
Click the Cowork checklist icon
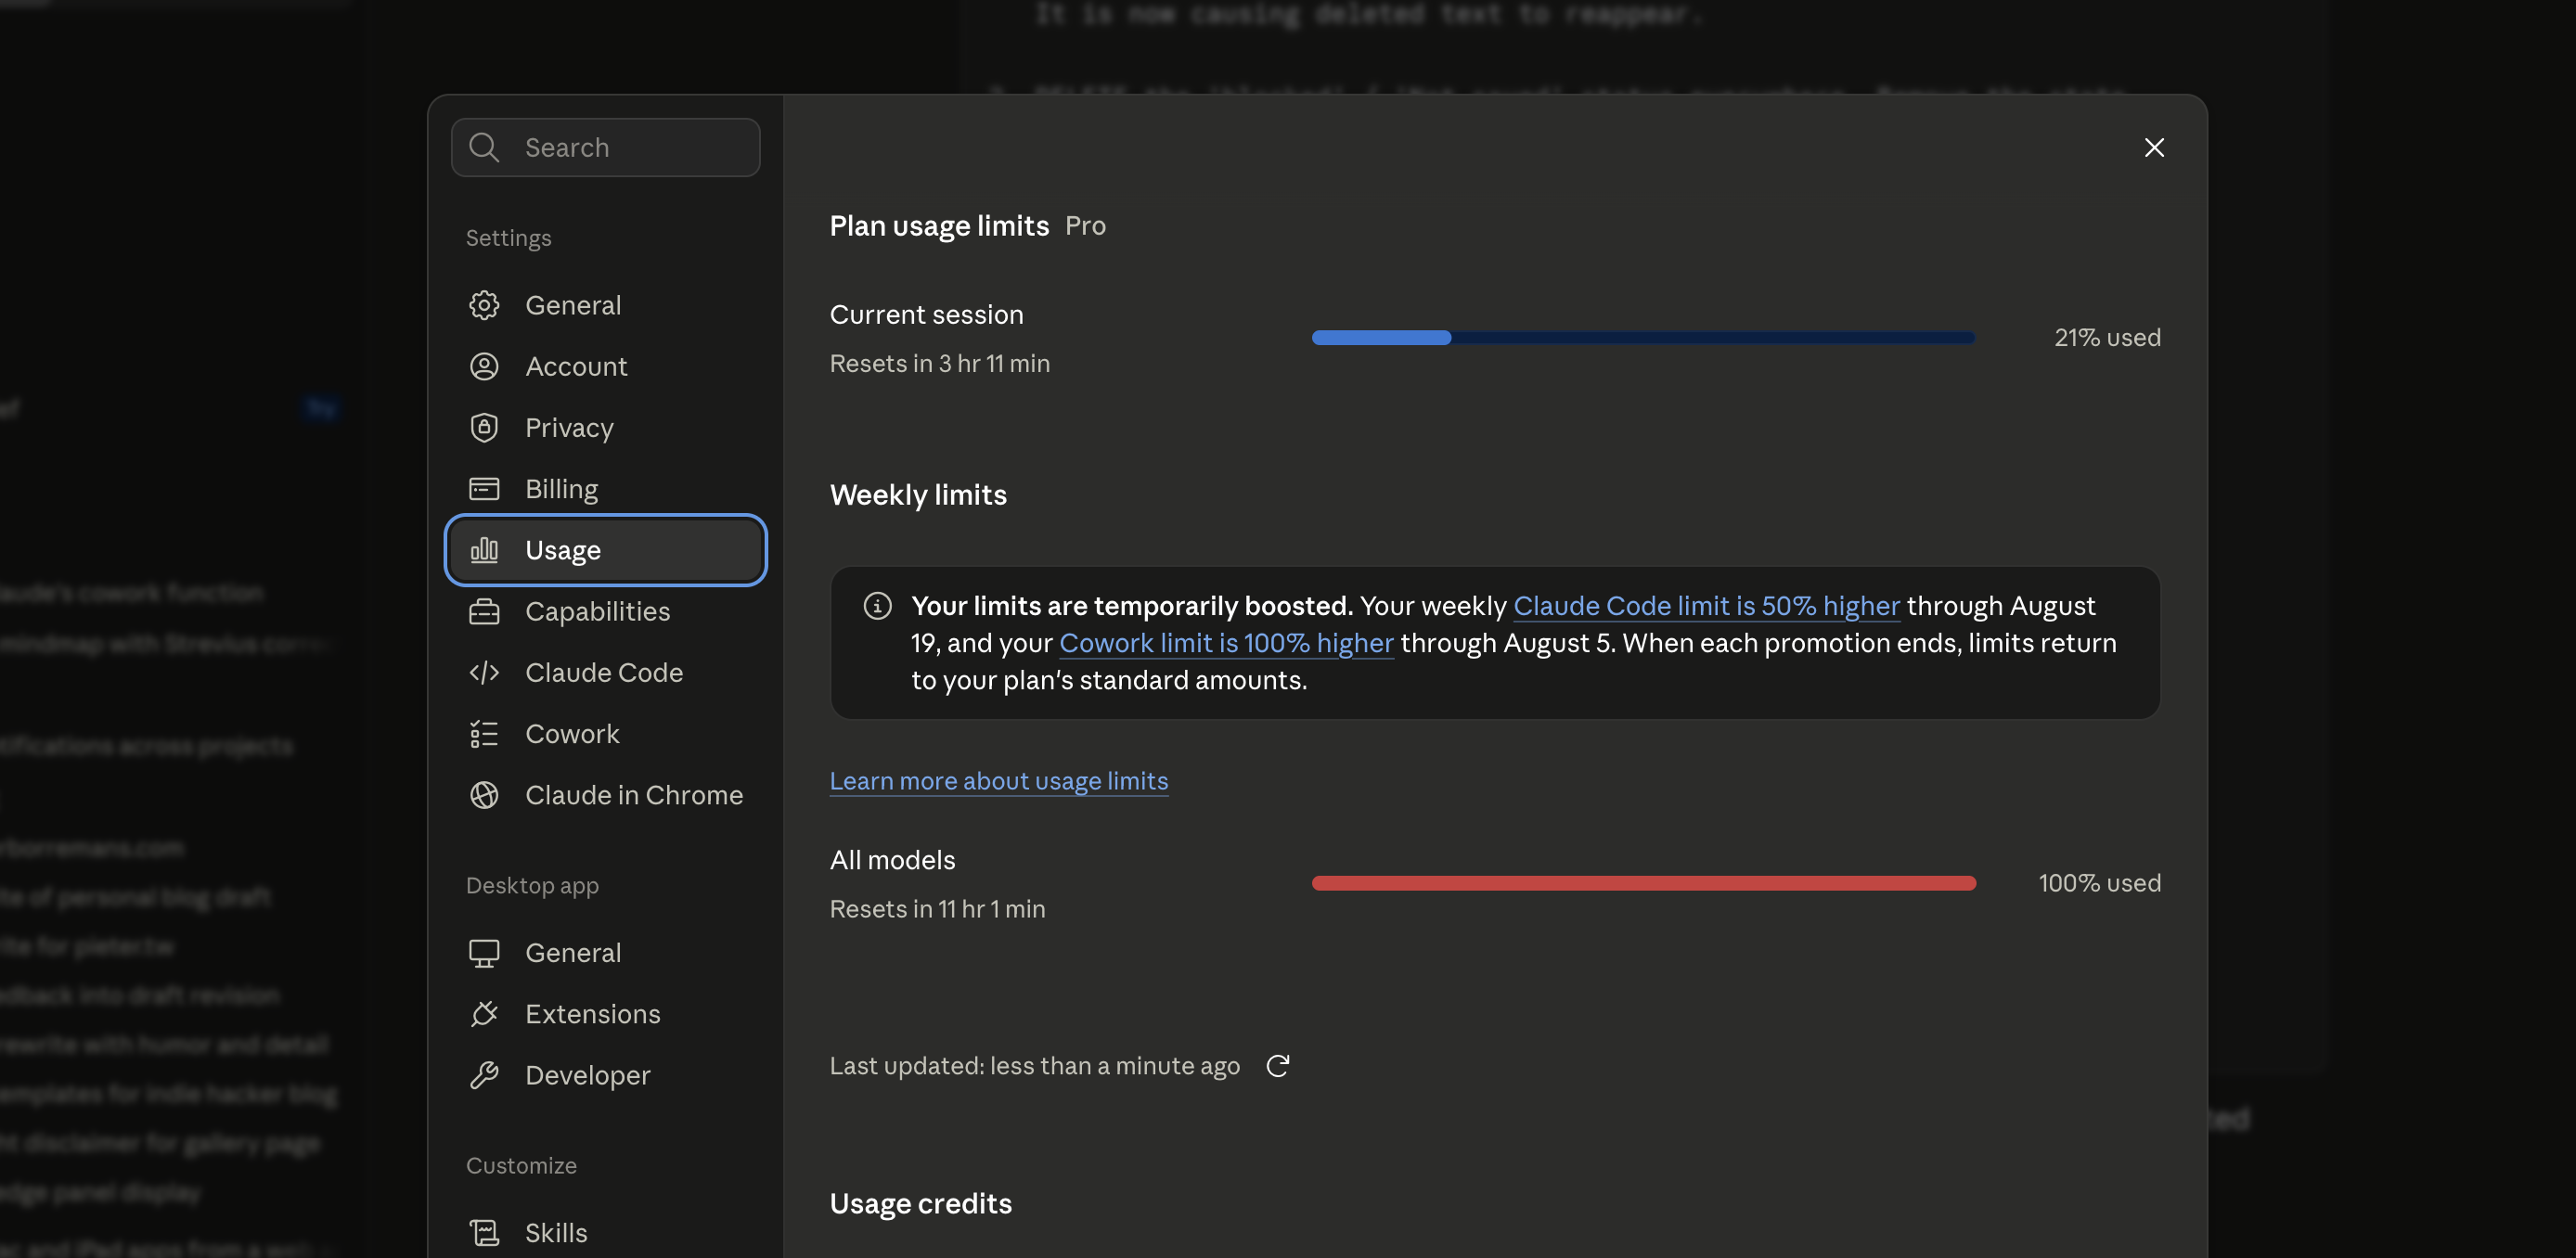click(484, 734)
